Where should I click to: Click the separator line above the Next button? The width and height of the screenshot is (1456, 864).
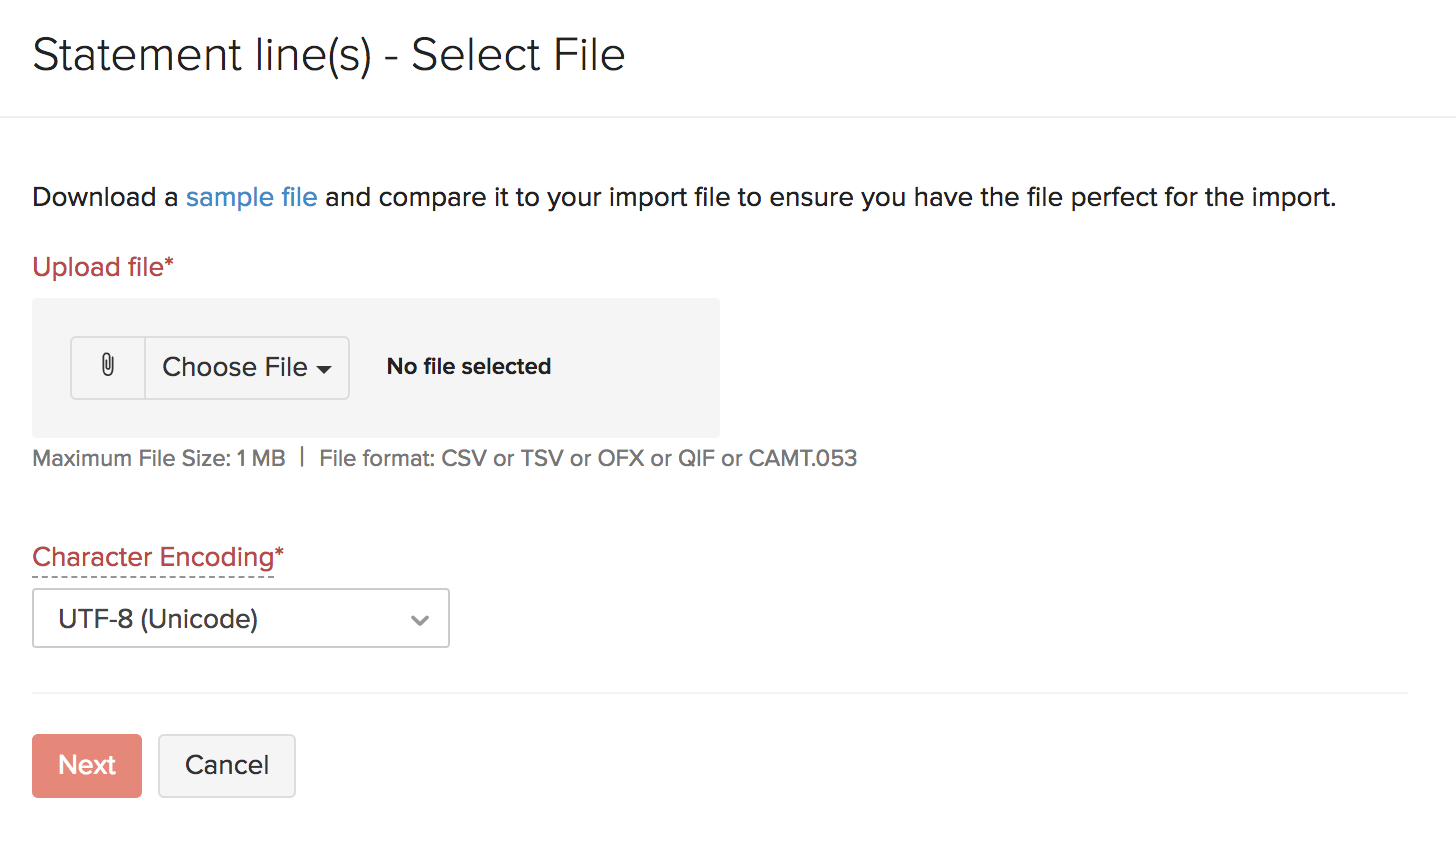pos(720,693)
